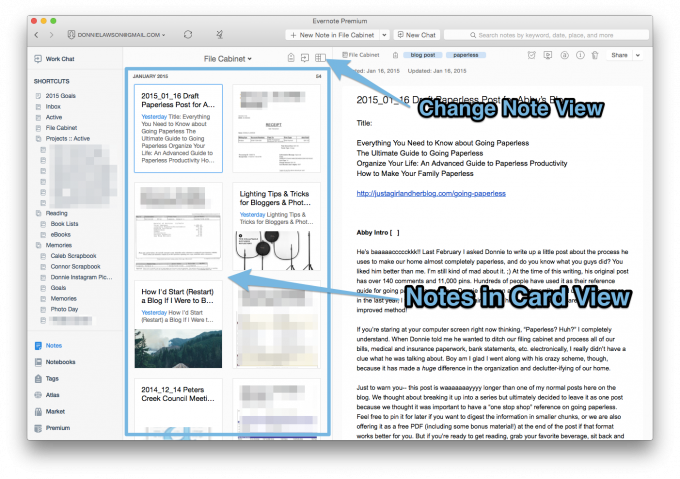Click the annotate circled-a icon
The height and width of the screenshot is (479, 680).
564,55
